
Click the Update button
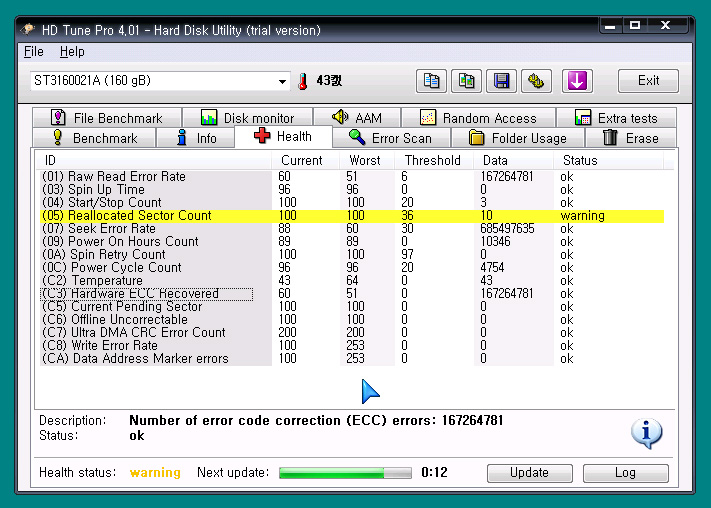coord(530,473)
